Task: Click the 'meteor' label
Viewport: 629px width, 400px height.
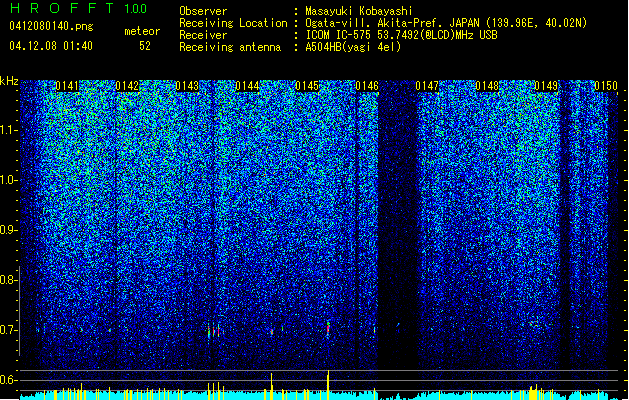Action: (x=142, y=31)
